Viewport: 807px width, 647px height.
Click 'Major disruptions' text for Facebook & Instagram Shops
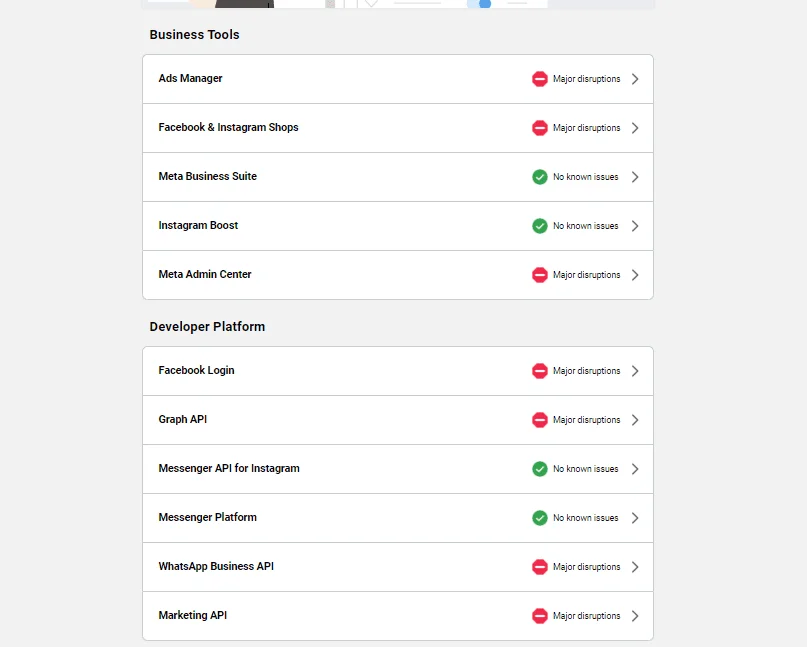coord(586,128)
